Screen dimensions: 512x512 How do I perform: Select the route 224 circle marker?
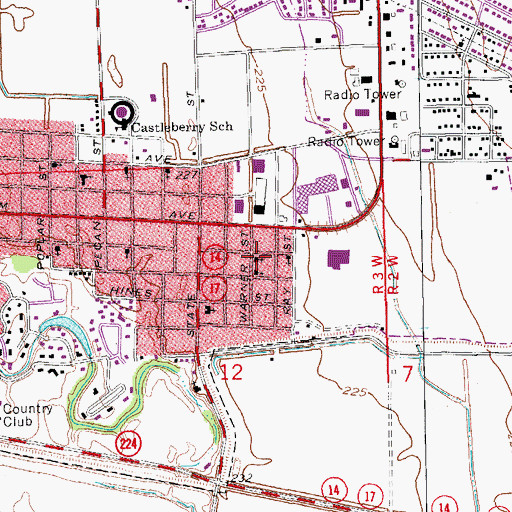(x=128, y=444)
